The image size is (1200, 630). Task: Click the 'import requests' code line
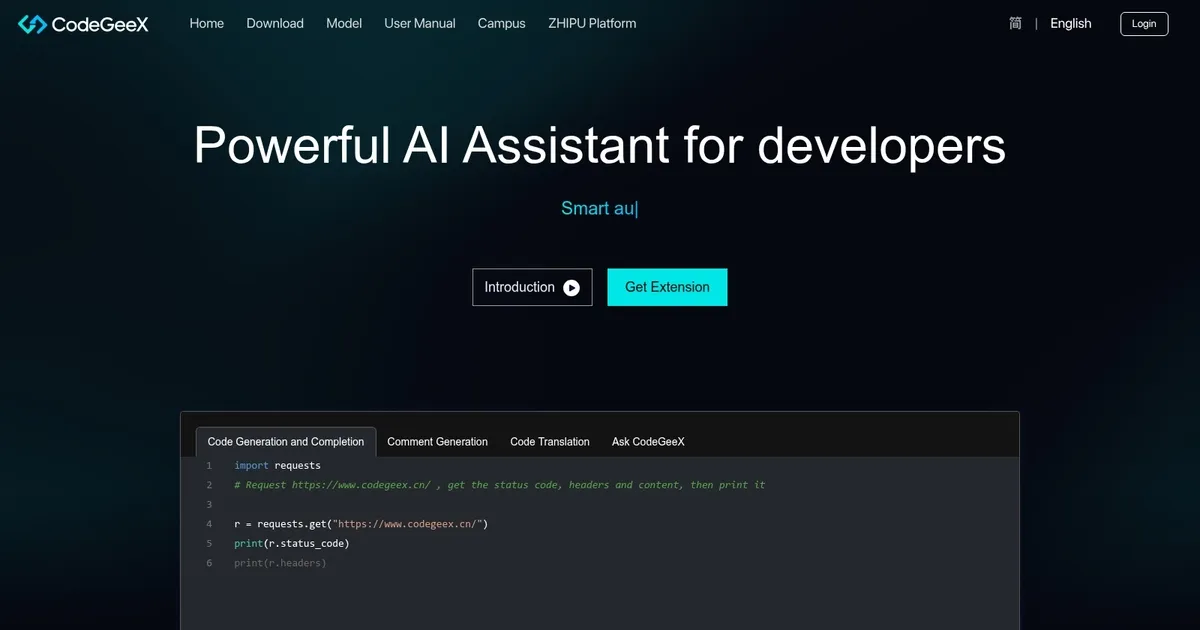coord(277,466)
